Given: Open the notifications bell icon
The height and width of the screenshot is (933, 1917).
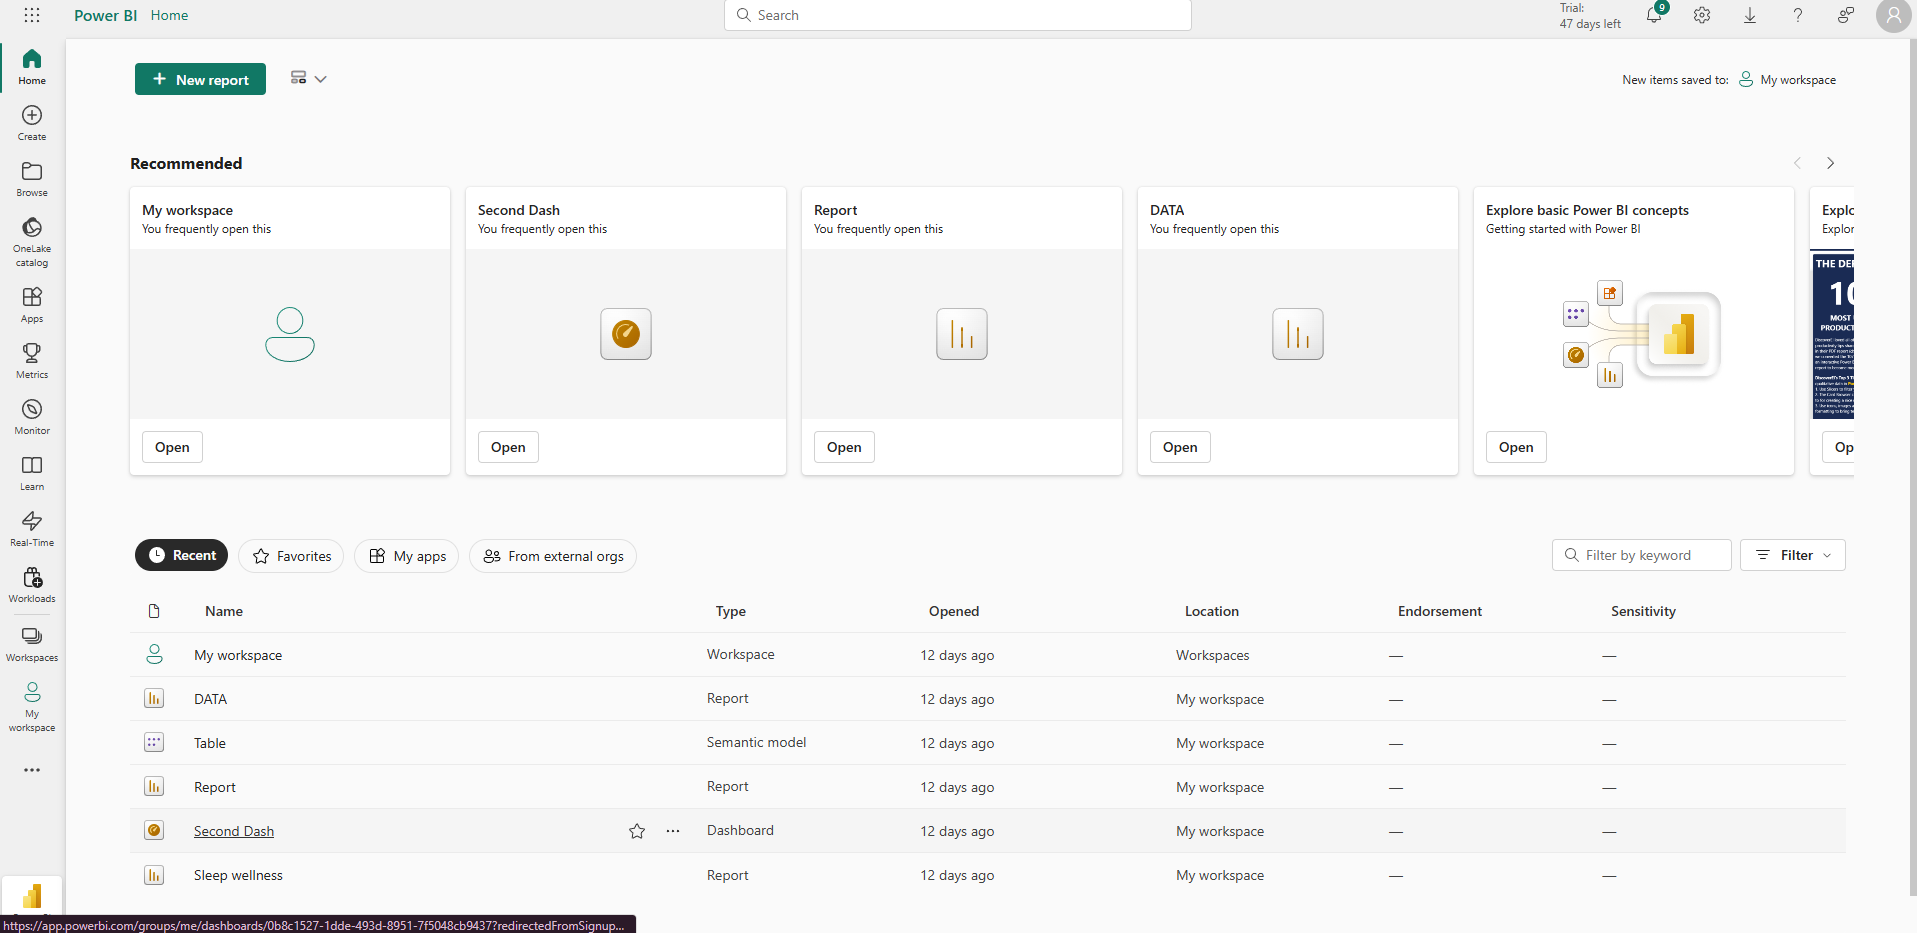Looking at the screenshot, I should tap(1654, 15).
